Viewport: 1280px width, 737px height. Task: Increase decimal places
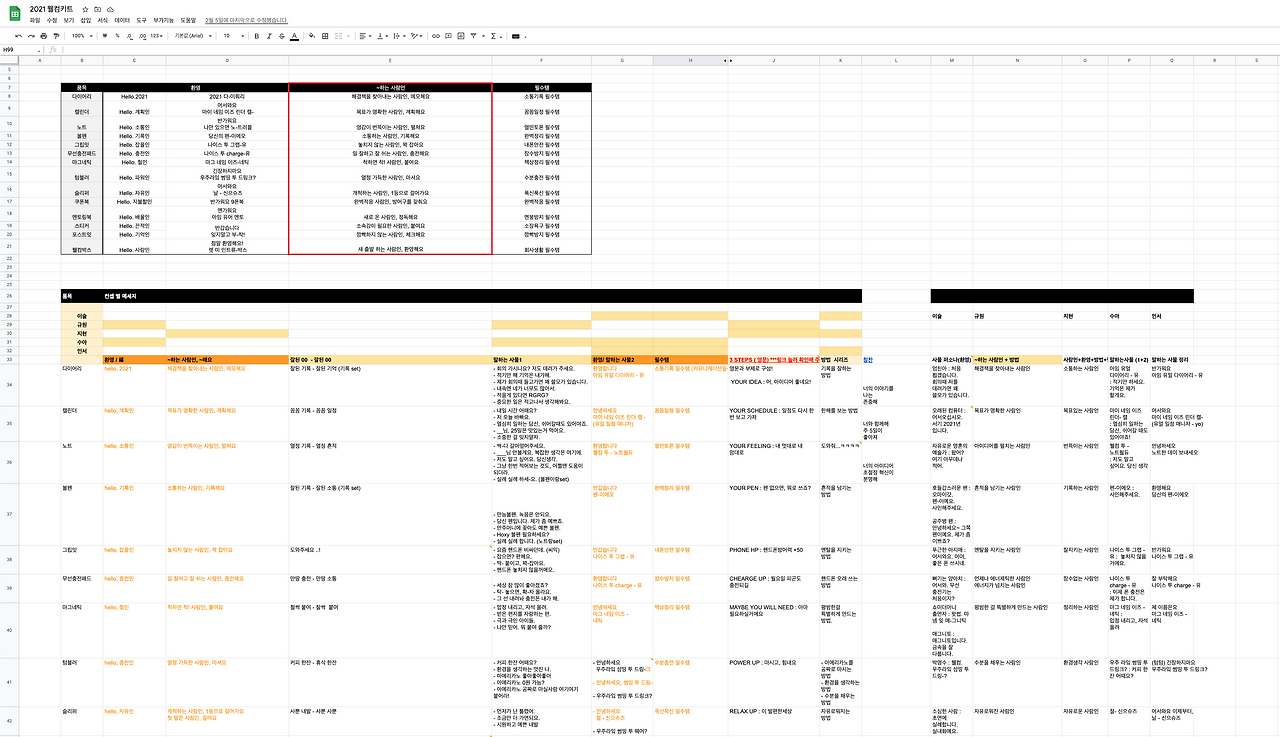pyautogui.click(x=142, y=36)
